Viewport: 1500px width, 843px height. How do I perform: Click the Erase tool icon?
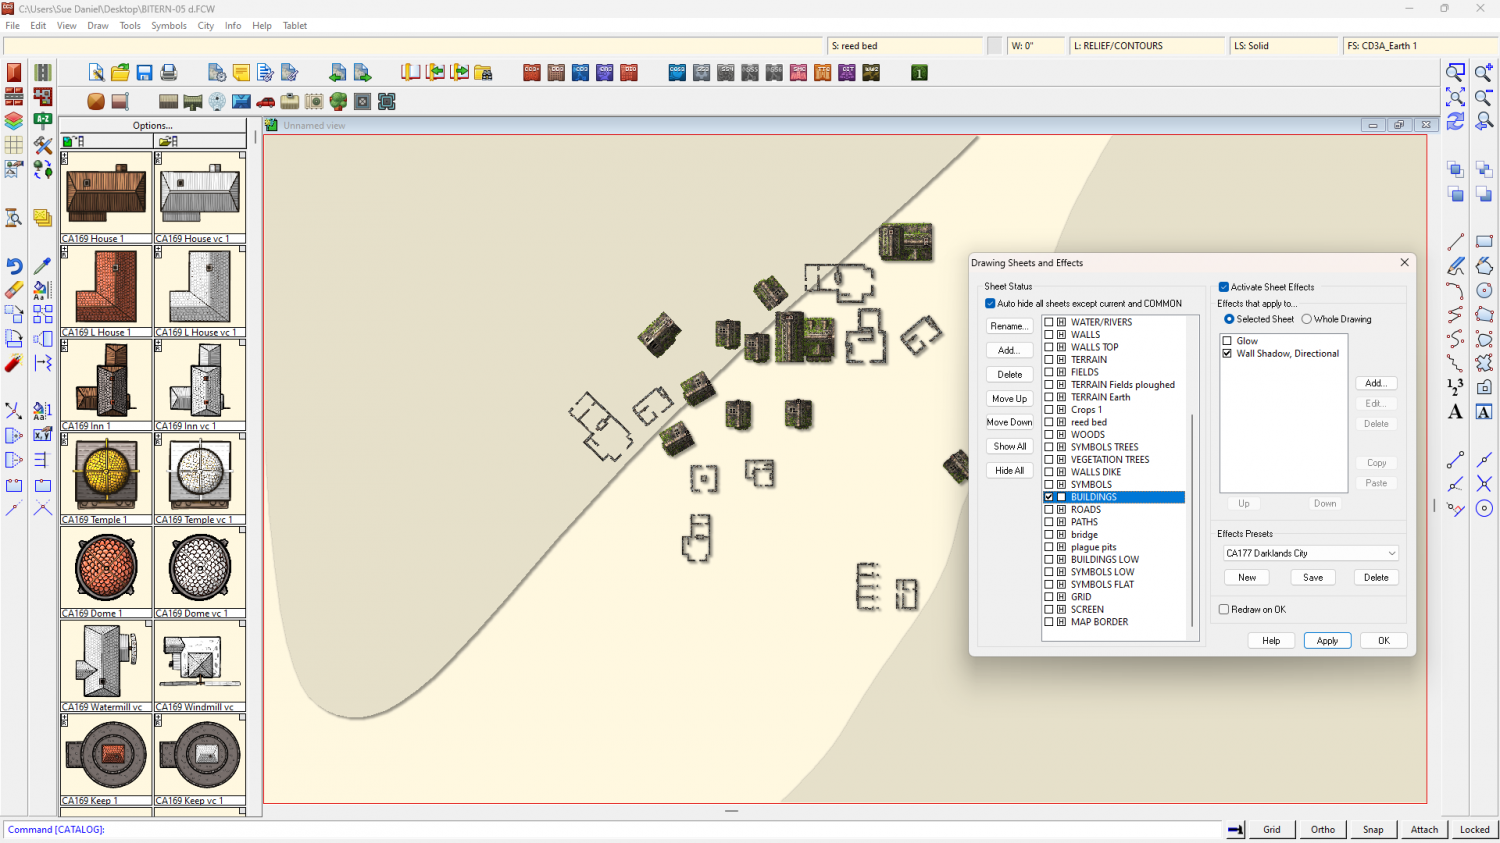(x=14, y=290)
